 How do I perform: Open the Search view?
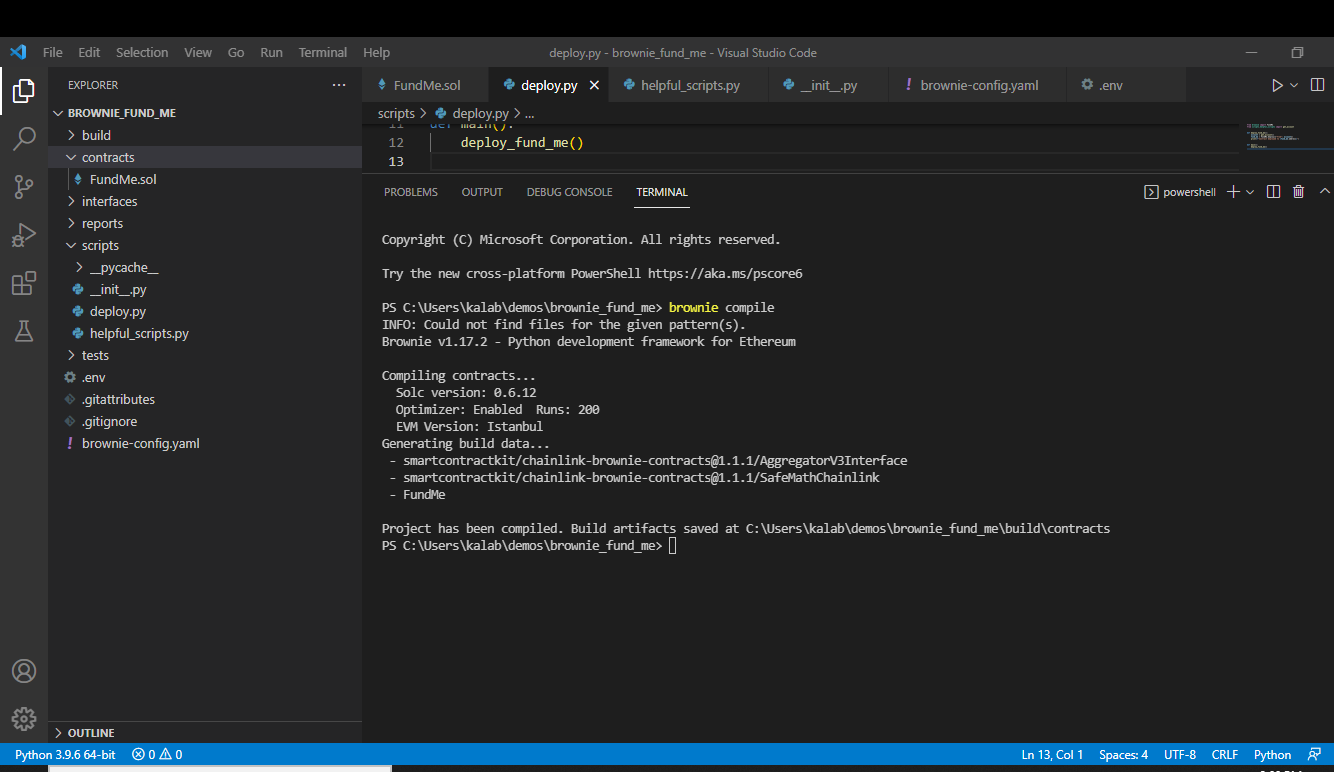click(x=24, y=139)
